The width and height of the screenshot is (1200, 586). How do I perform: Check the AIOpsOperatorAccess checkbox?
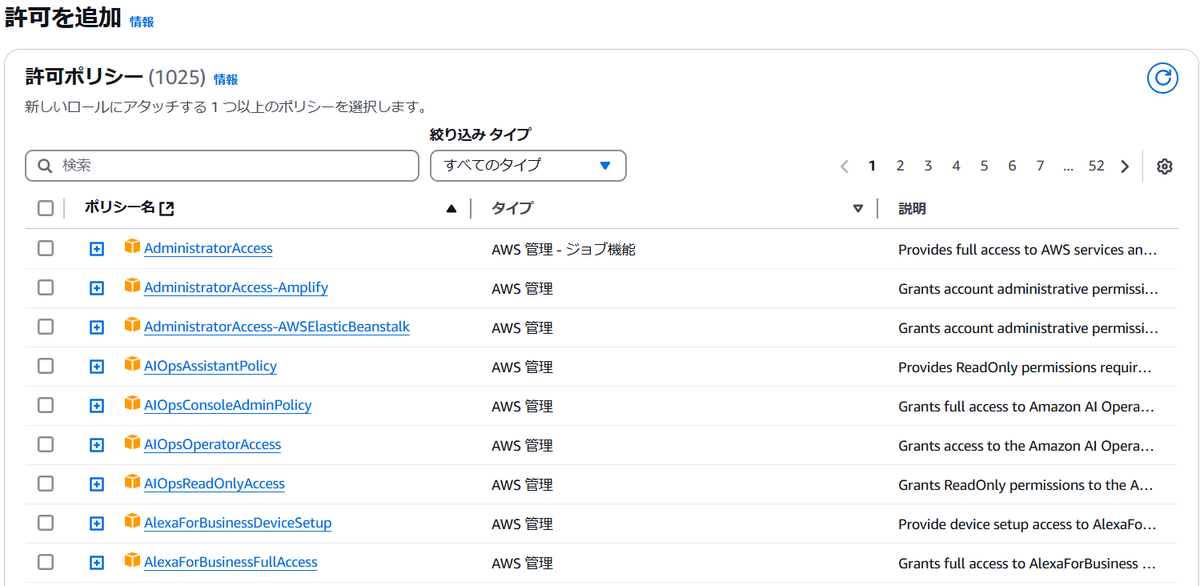pyautogui.click(x=45, y=444)
